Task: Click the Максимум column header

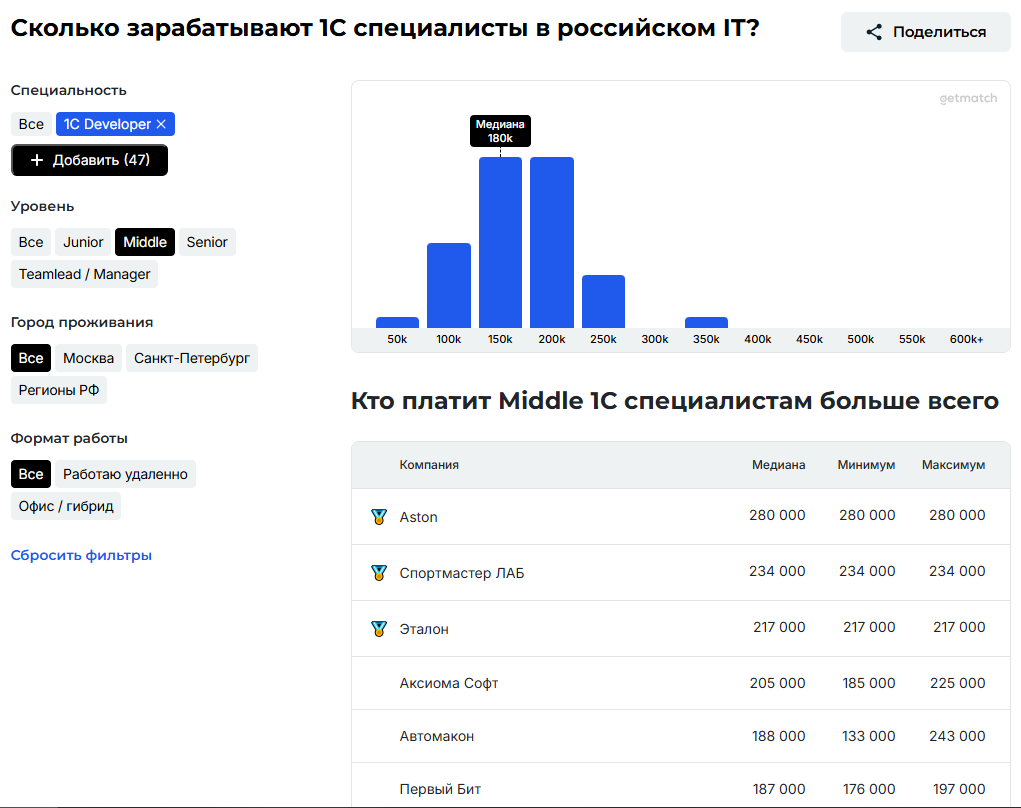Action: (953, 465)
